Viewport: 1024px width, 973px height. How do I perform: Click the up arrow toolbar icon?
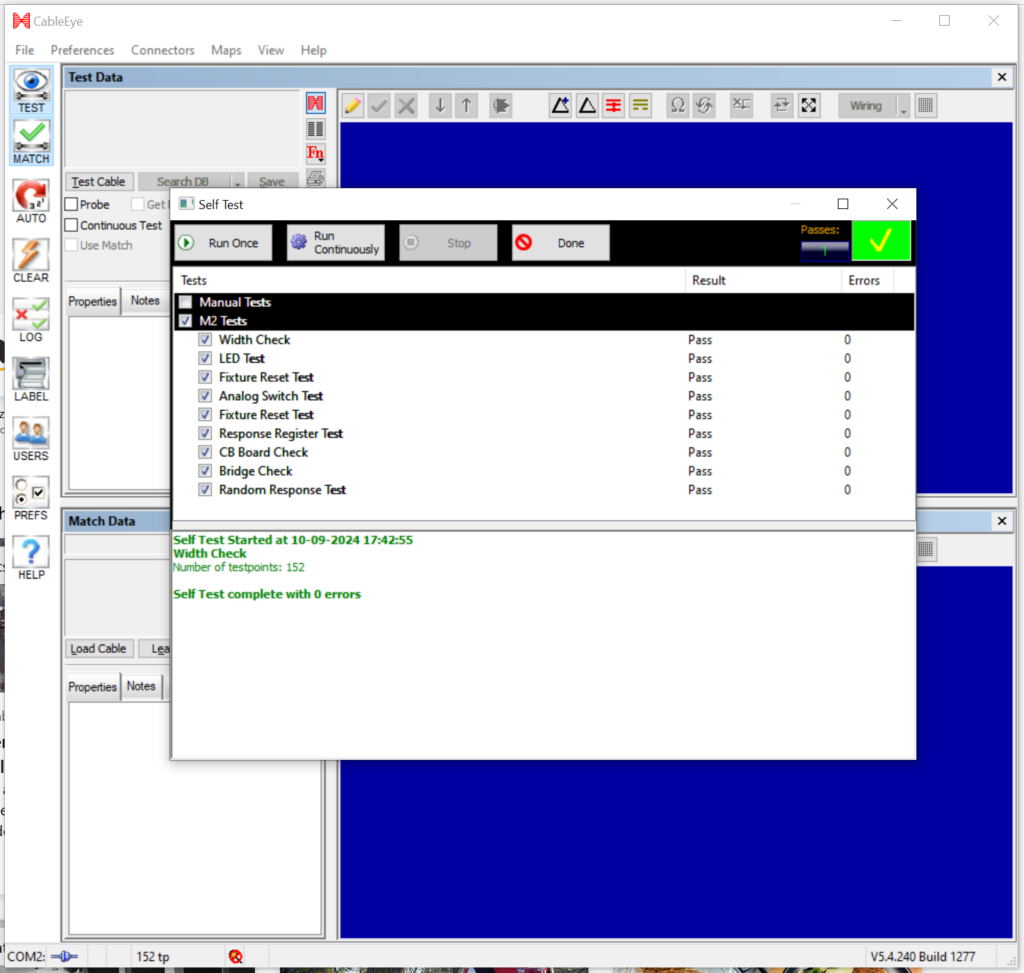click(x=467, y=105)
